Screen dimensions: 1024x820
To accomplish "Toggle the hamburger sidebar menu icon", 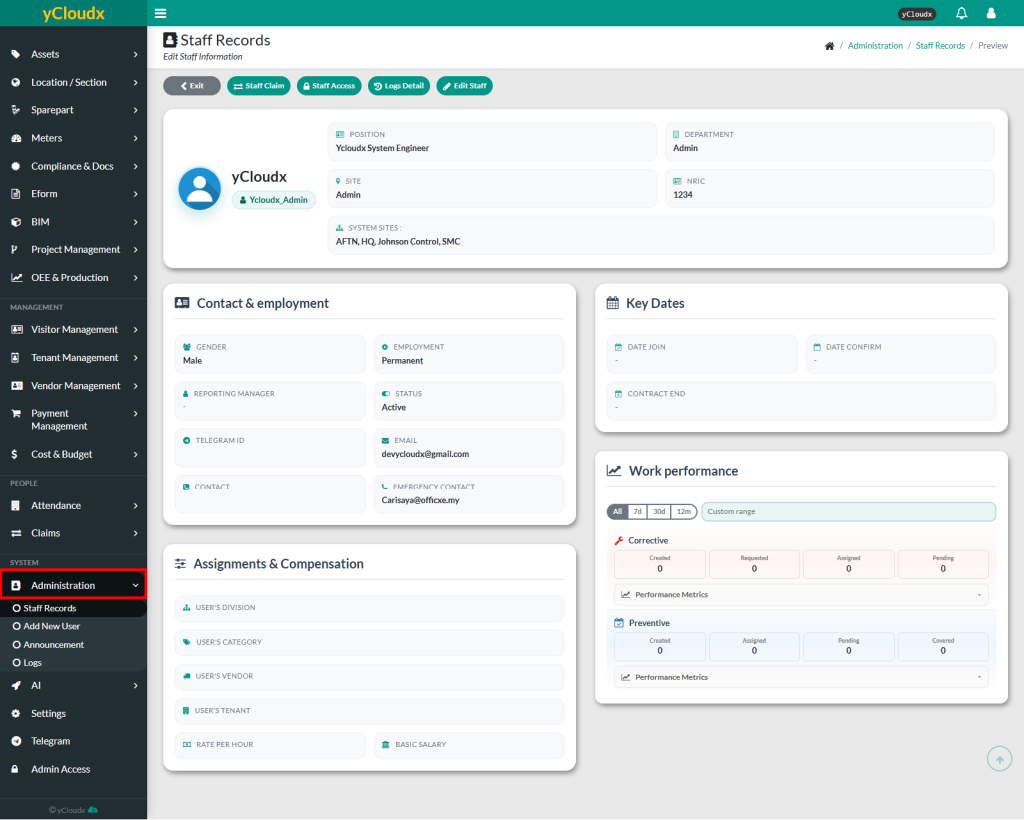I will pos(160,13).
